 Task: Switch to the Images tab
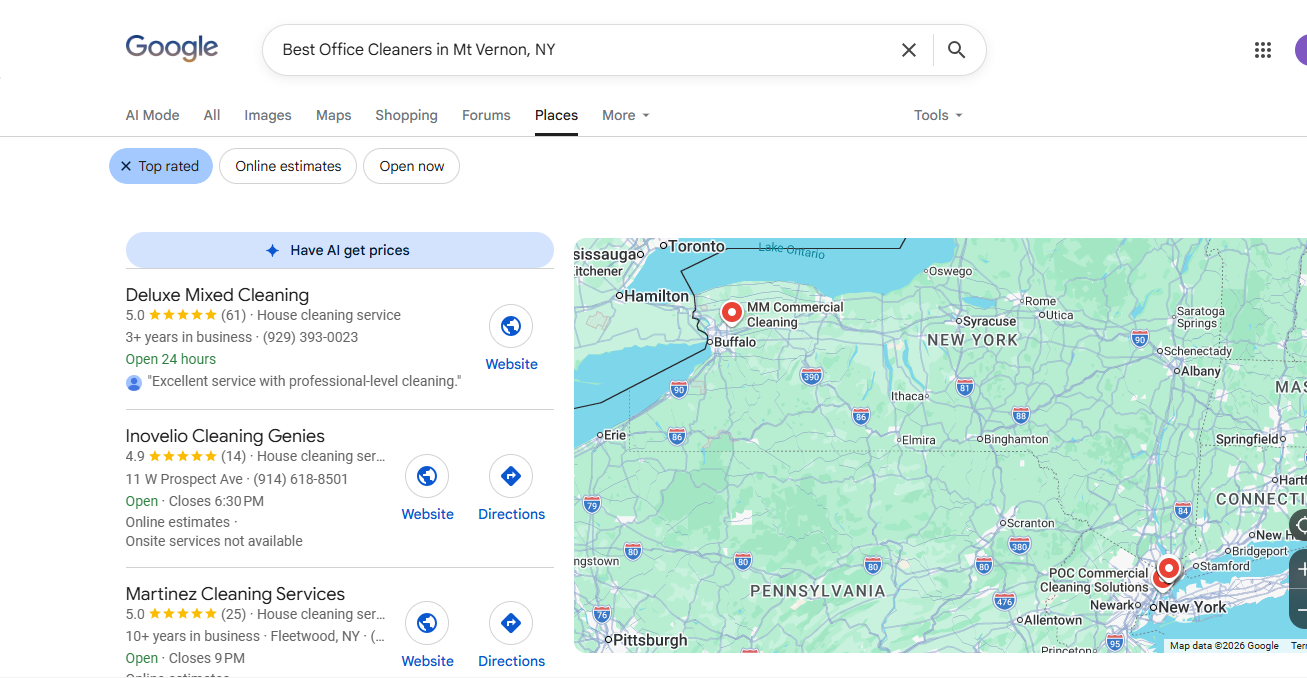[268, 115]
